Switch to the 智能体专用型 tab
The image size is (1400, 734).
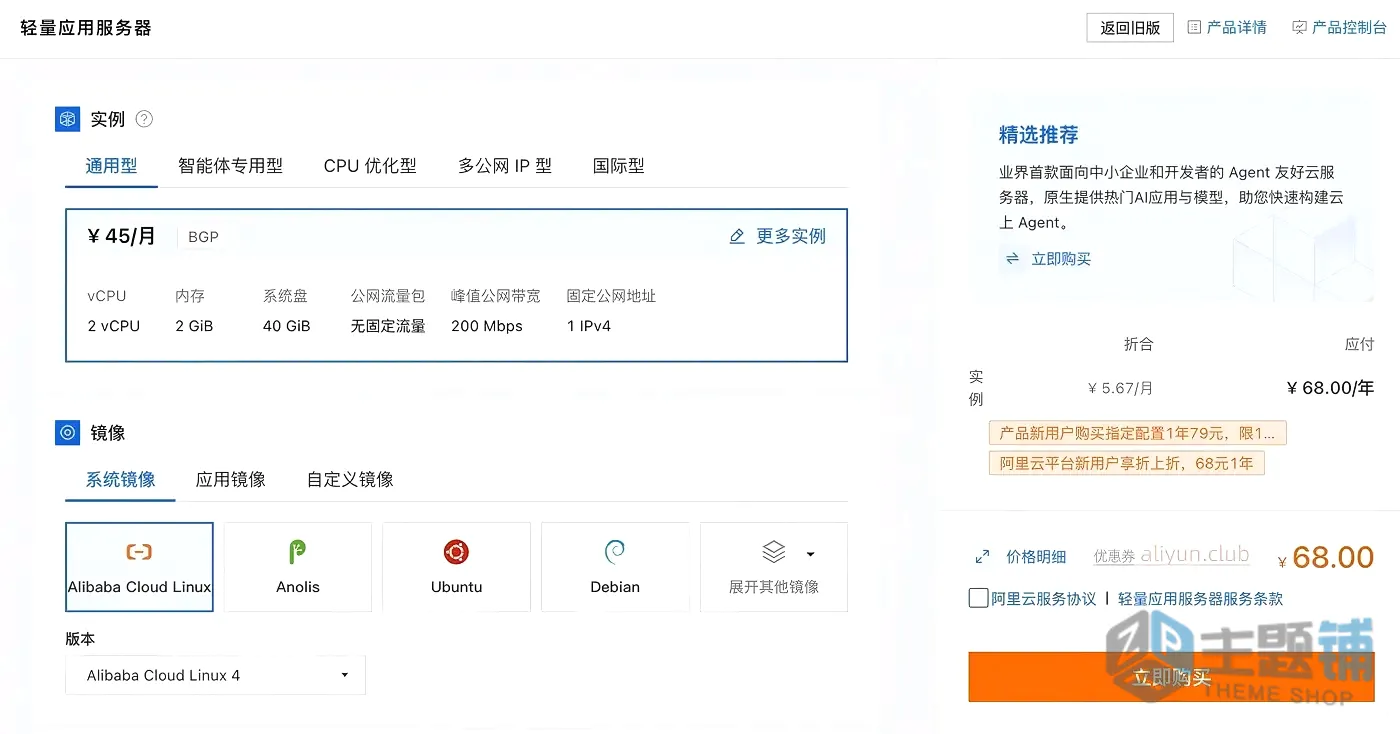tap(230, 166)
